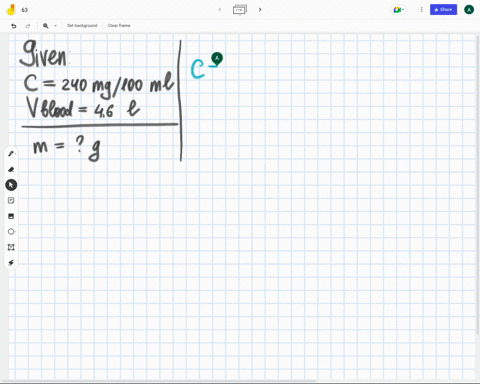The width and height of the screenshot is (480, 384).
Task: Select the Pen tool
Action: [x=11, y=154]
